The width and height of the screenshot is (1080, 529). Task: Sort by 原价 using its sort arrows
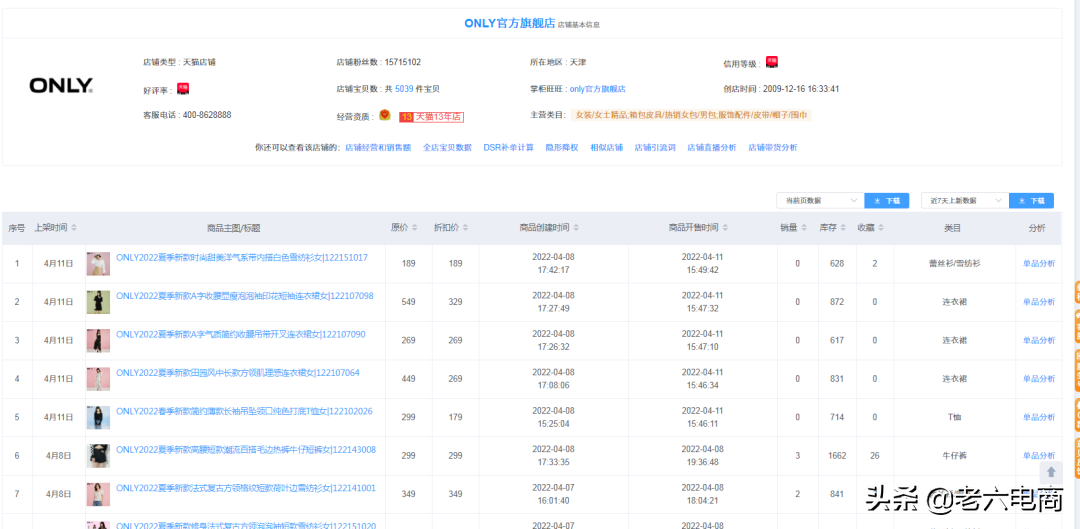413,228
